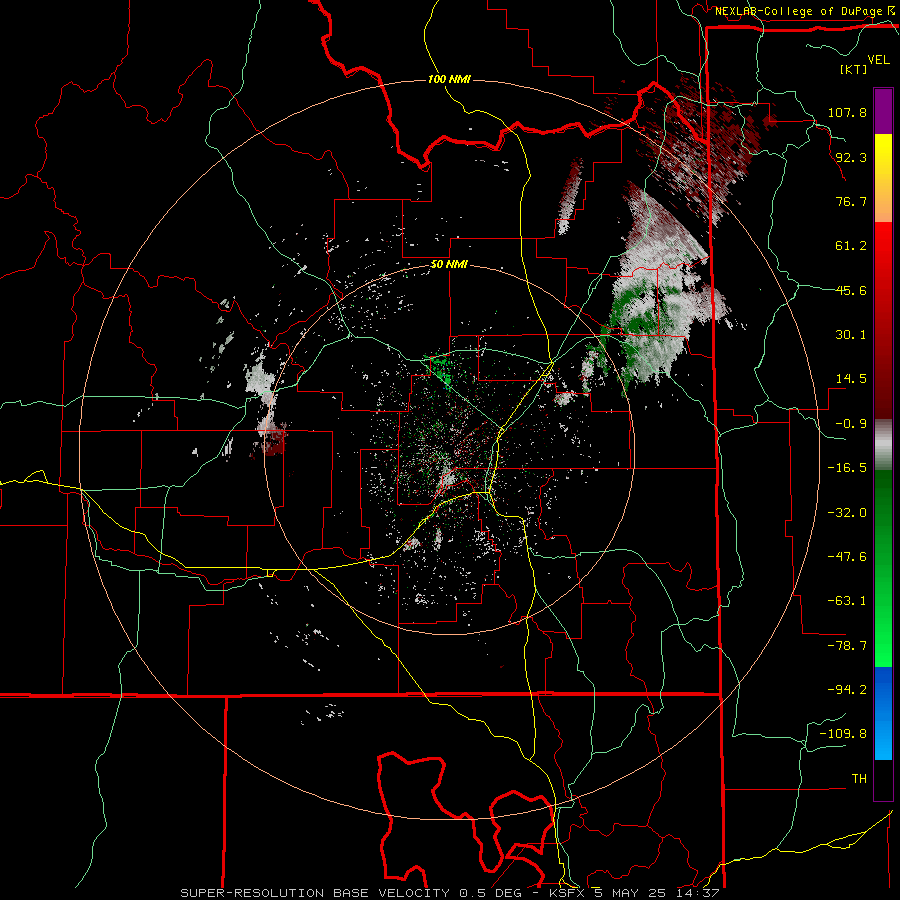Click the 76.7 legend value

851,201
